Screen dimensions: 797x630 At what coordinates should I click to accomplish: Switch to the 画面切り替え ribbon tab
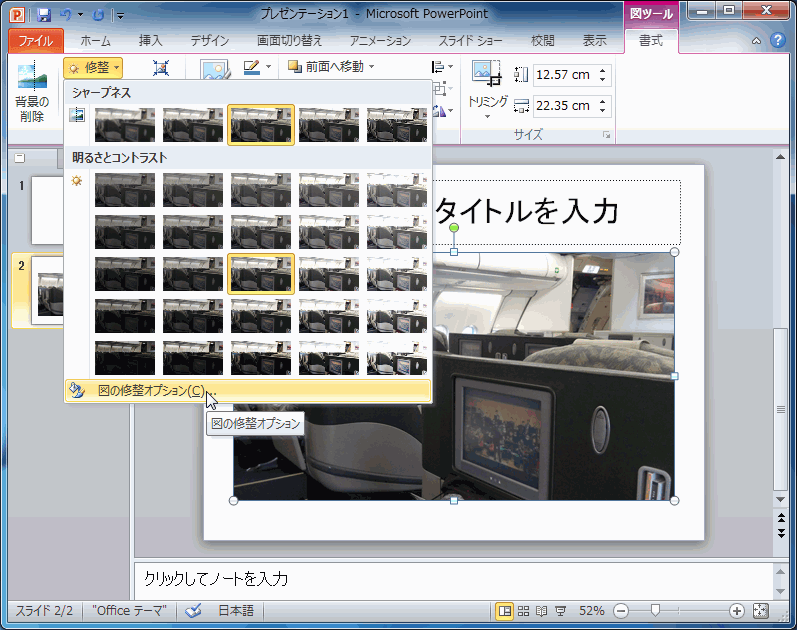(289, 41)
